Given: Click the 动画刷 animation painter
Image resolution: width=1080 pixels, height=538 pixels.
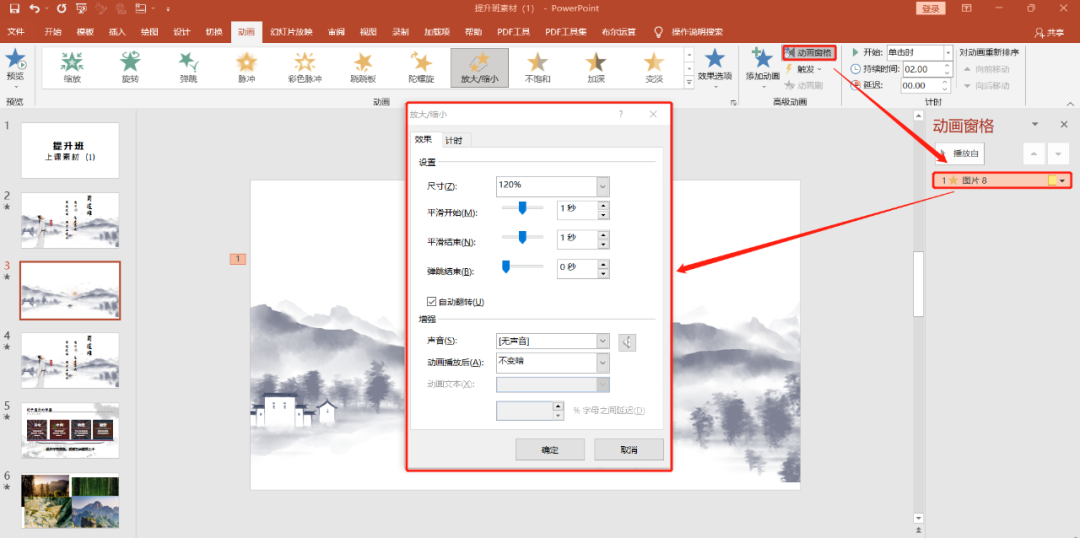Looking at the screenshot, I should pos(804,85).
